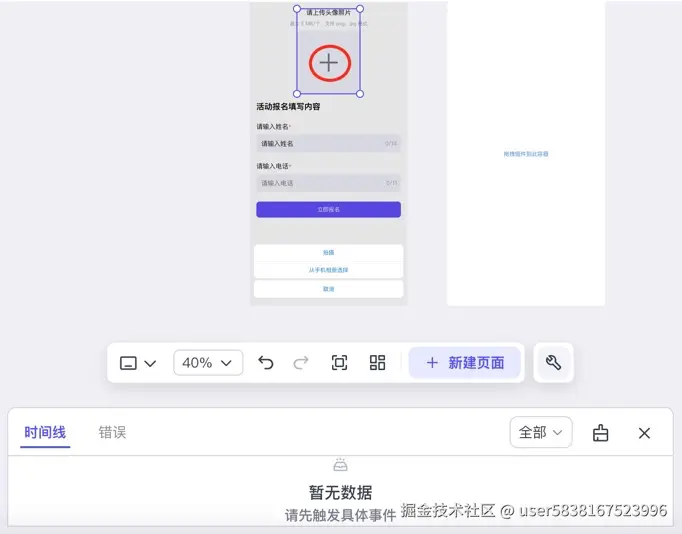Focus the 请输入姓名 input field
682x534 pixels.
pos(328,144)
